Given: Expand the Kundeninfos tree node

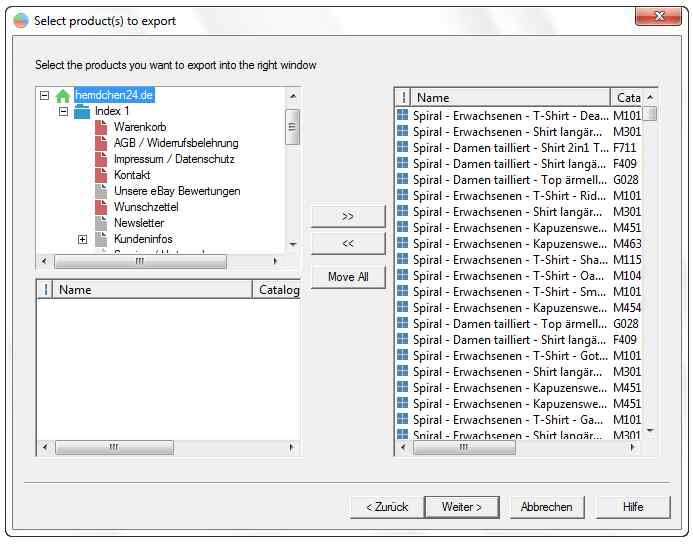Looking at the screenshot, I should (x=82, y=240).
